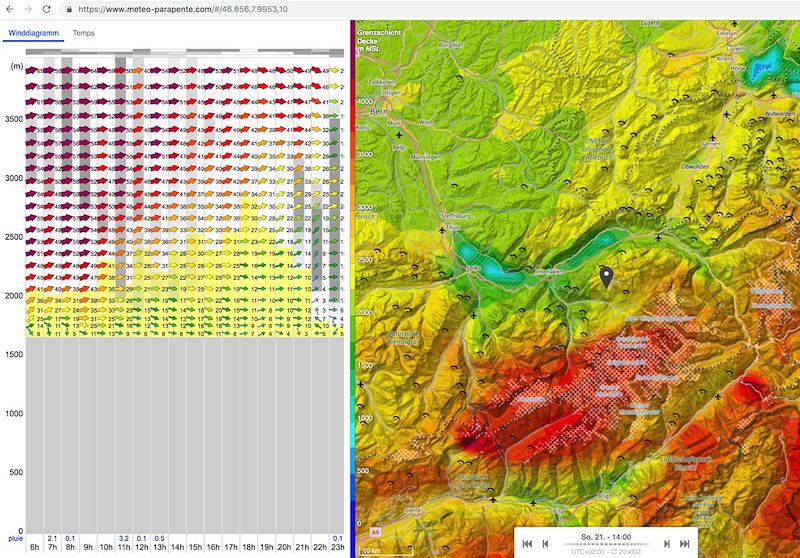Screen dimensions: 800x558
Task: Click the dark location pin marker on map
Action: 605,277
